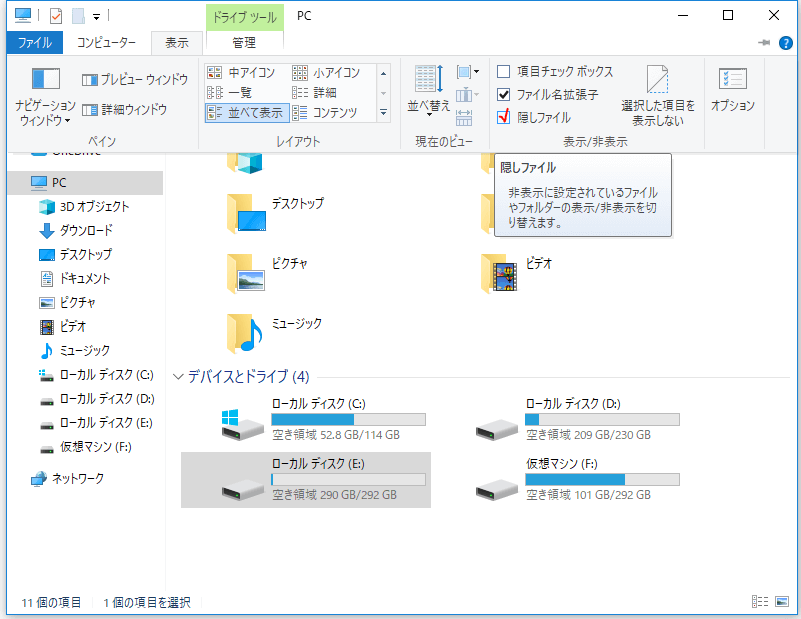Select the ローカル ディスク (E:) drive icon
This screenshot has width=801, height=619.
242,489
